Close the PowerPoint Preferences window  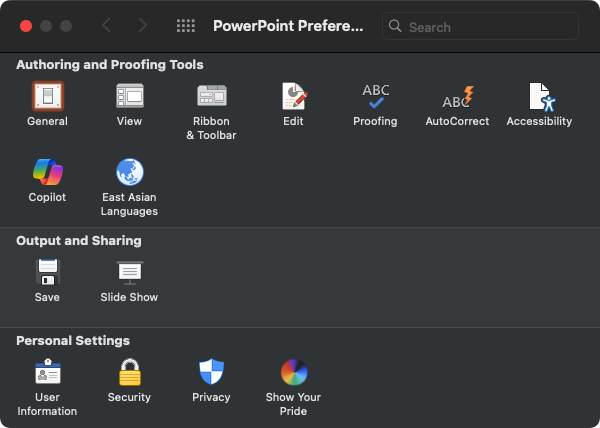pos(26,26)
